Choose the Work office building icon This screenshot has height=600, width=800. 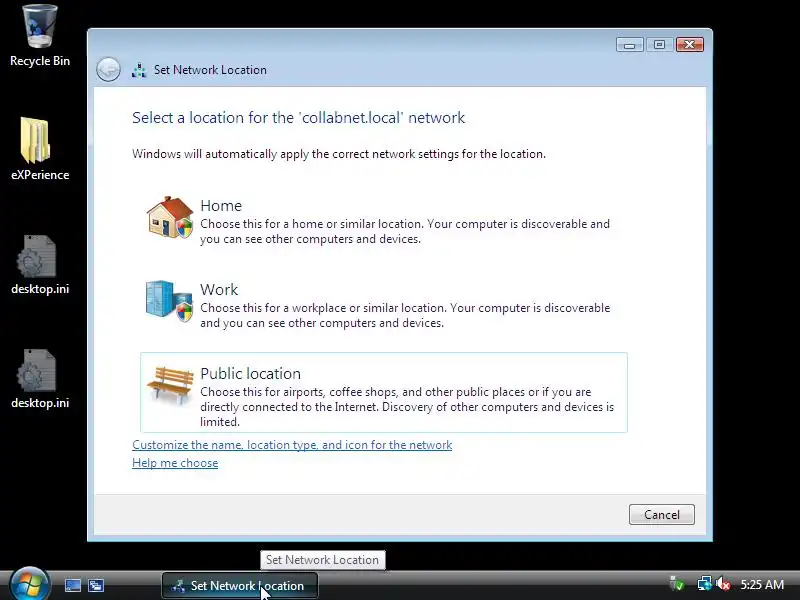[x=169, y=302]
